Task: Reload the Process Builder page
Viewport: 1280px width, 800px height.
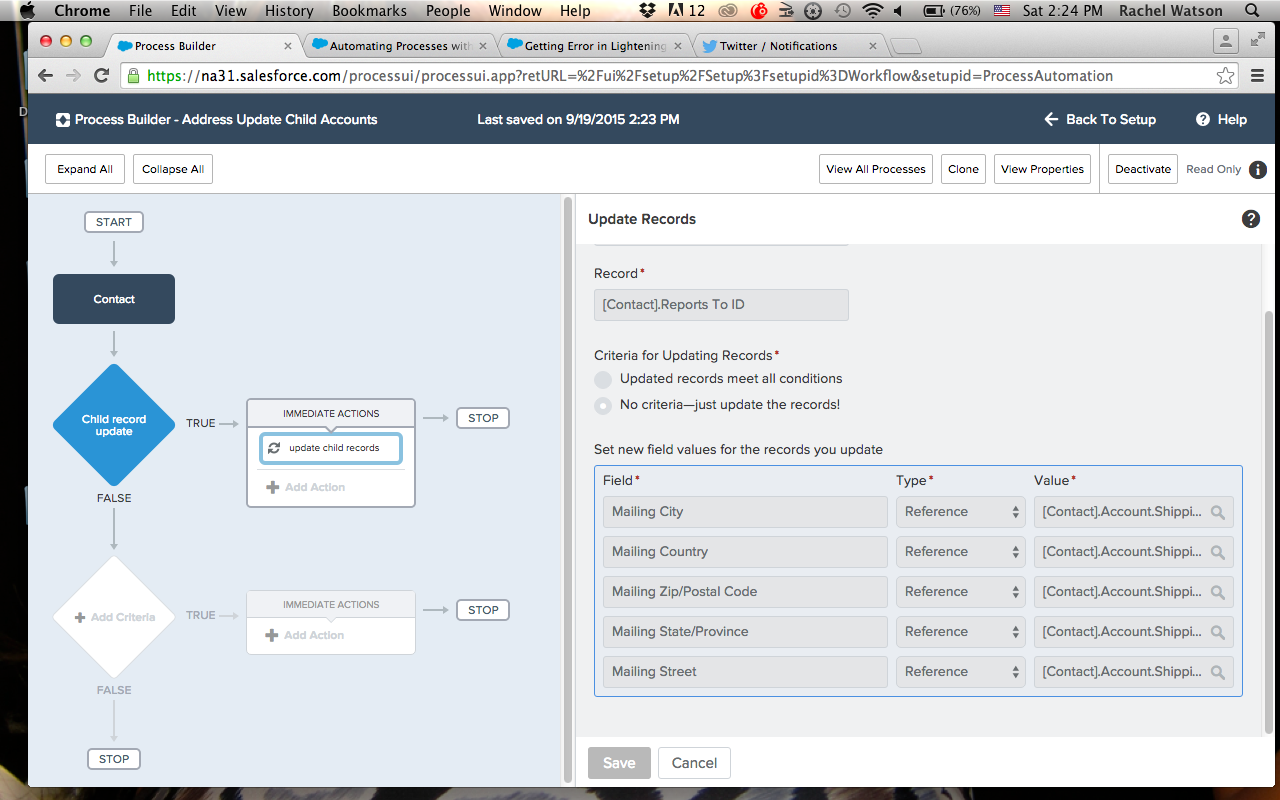Action: (x=101, y=76)
